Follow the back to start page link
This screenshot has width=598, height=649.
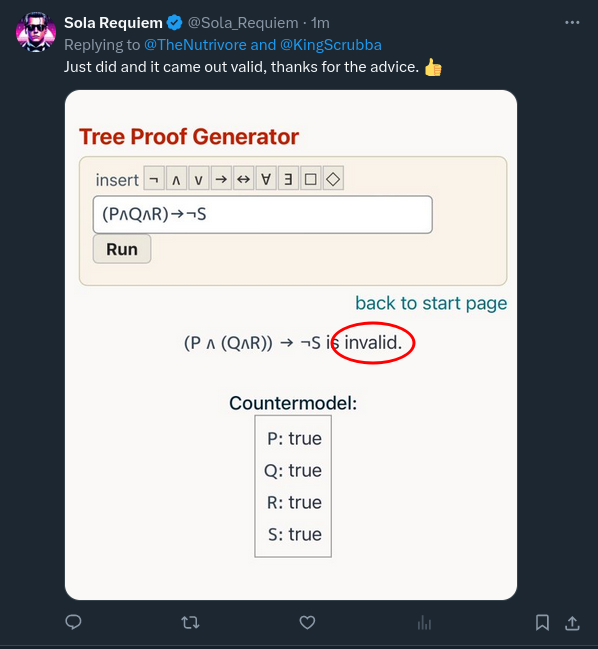pyautogui.click(x=431, y=303)
